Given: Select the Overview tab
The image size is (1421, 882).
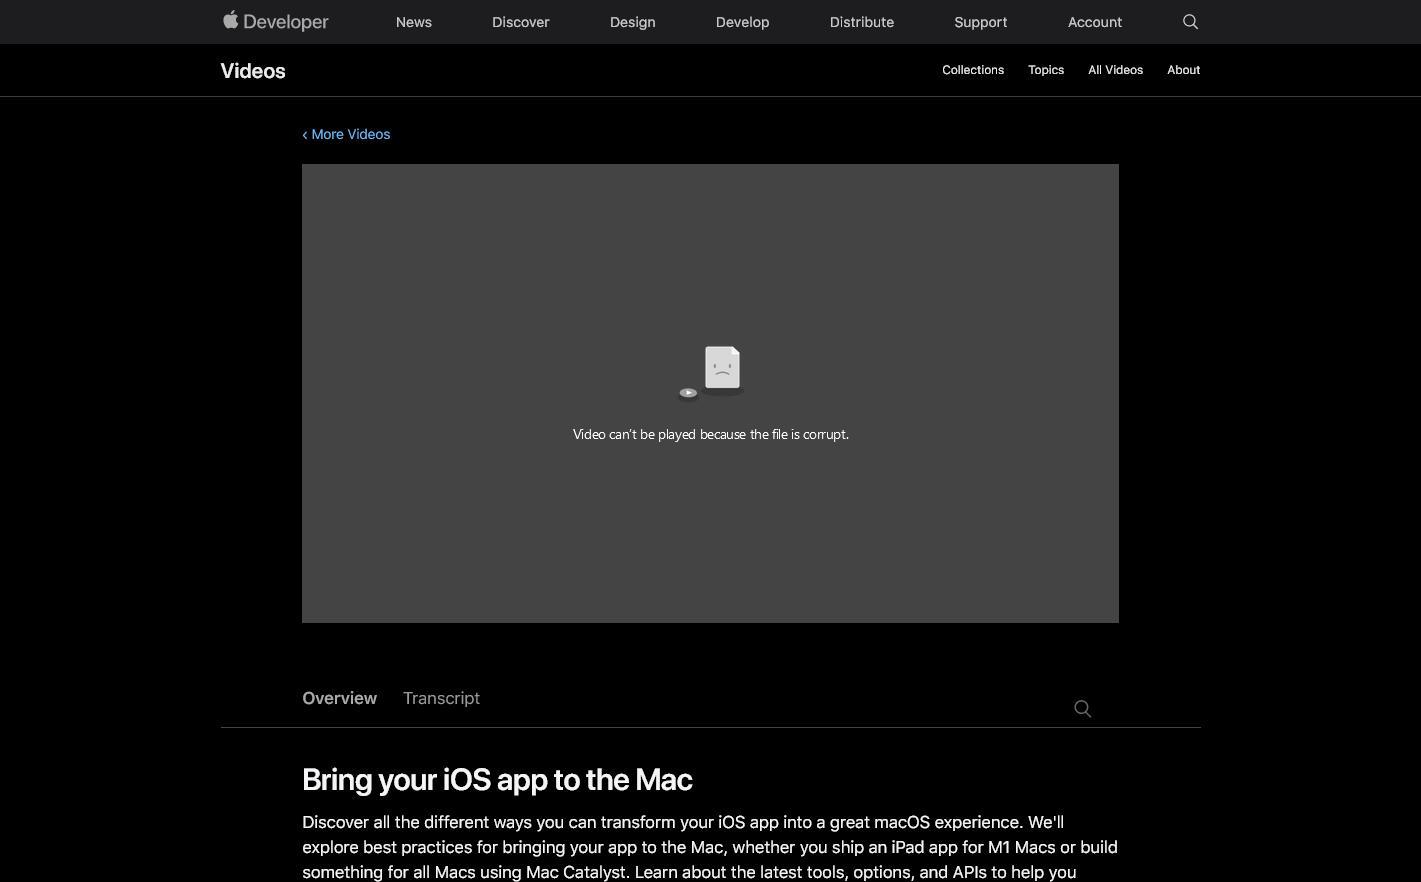Looking at the screenshot, I should click(x=339, y=698).
